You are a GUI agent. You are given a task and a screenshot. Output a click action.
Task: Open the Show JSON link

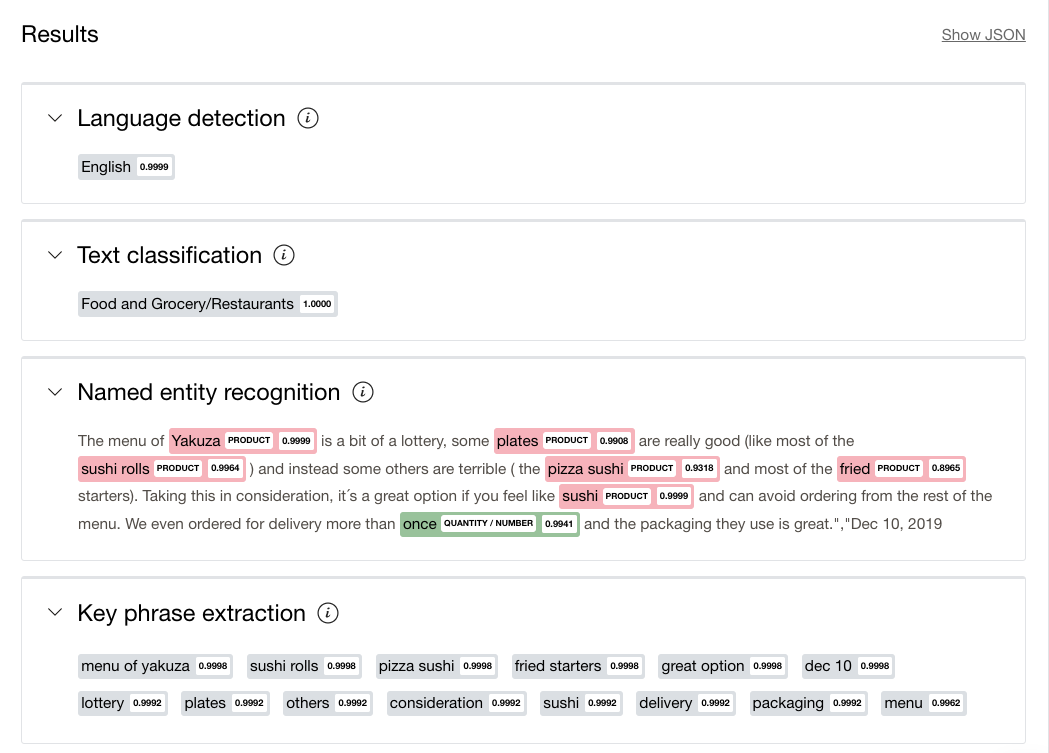983,35
